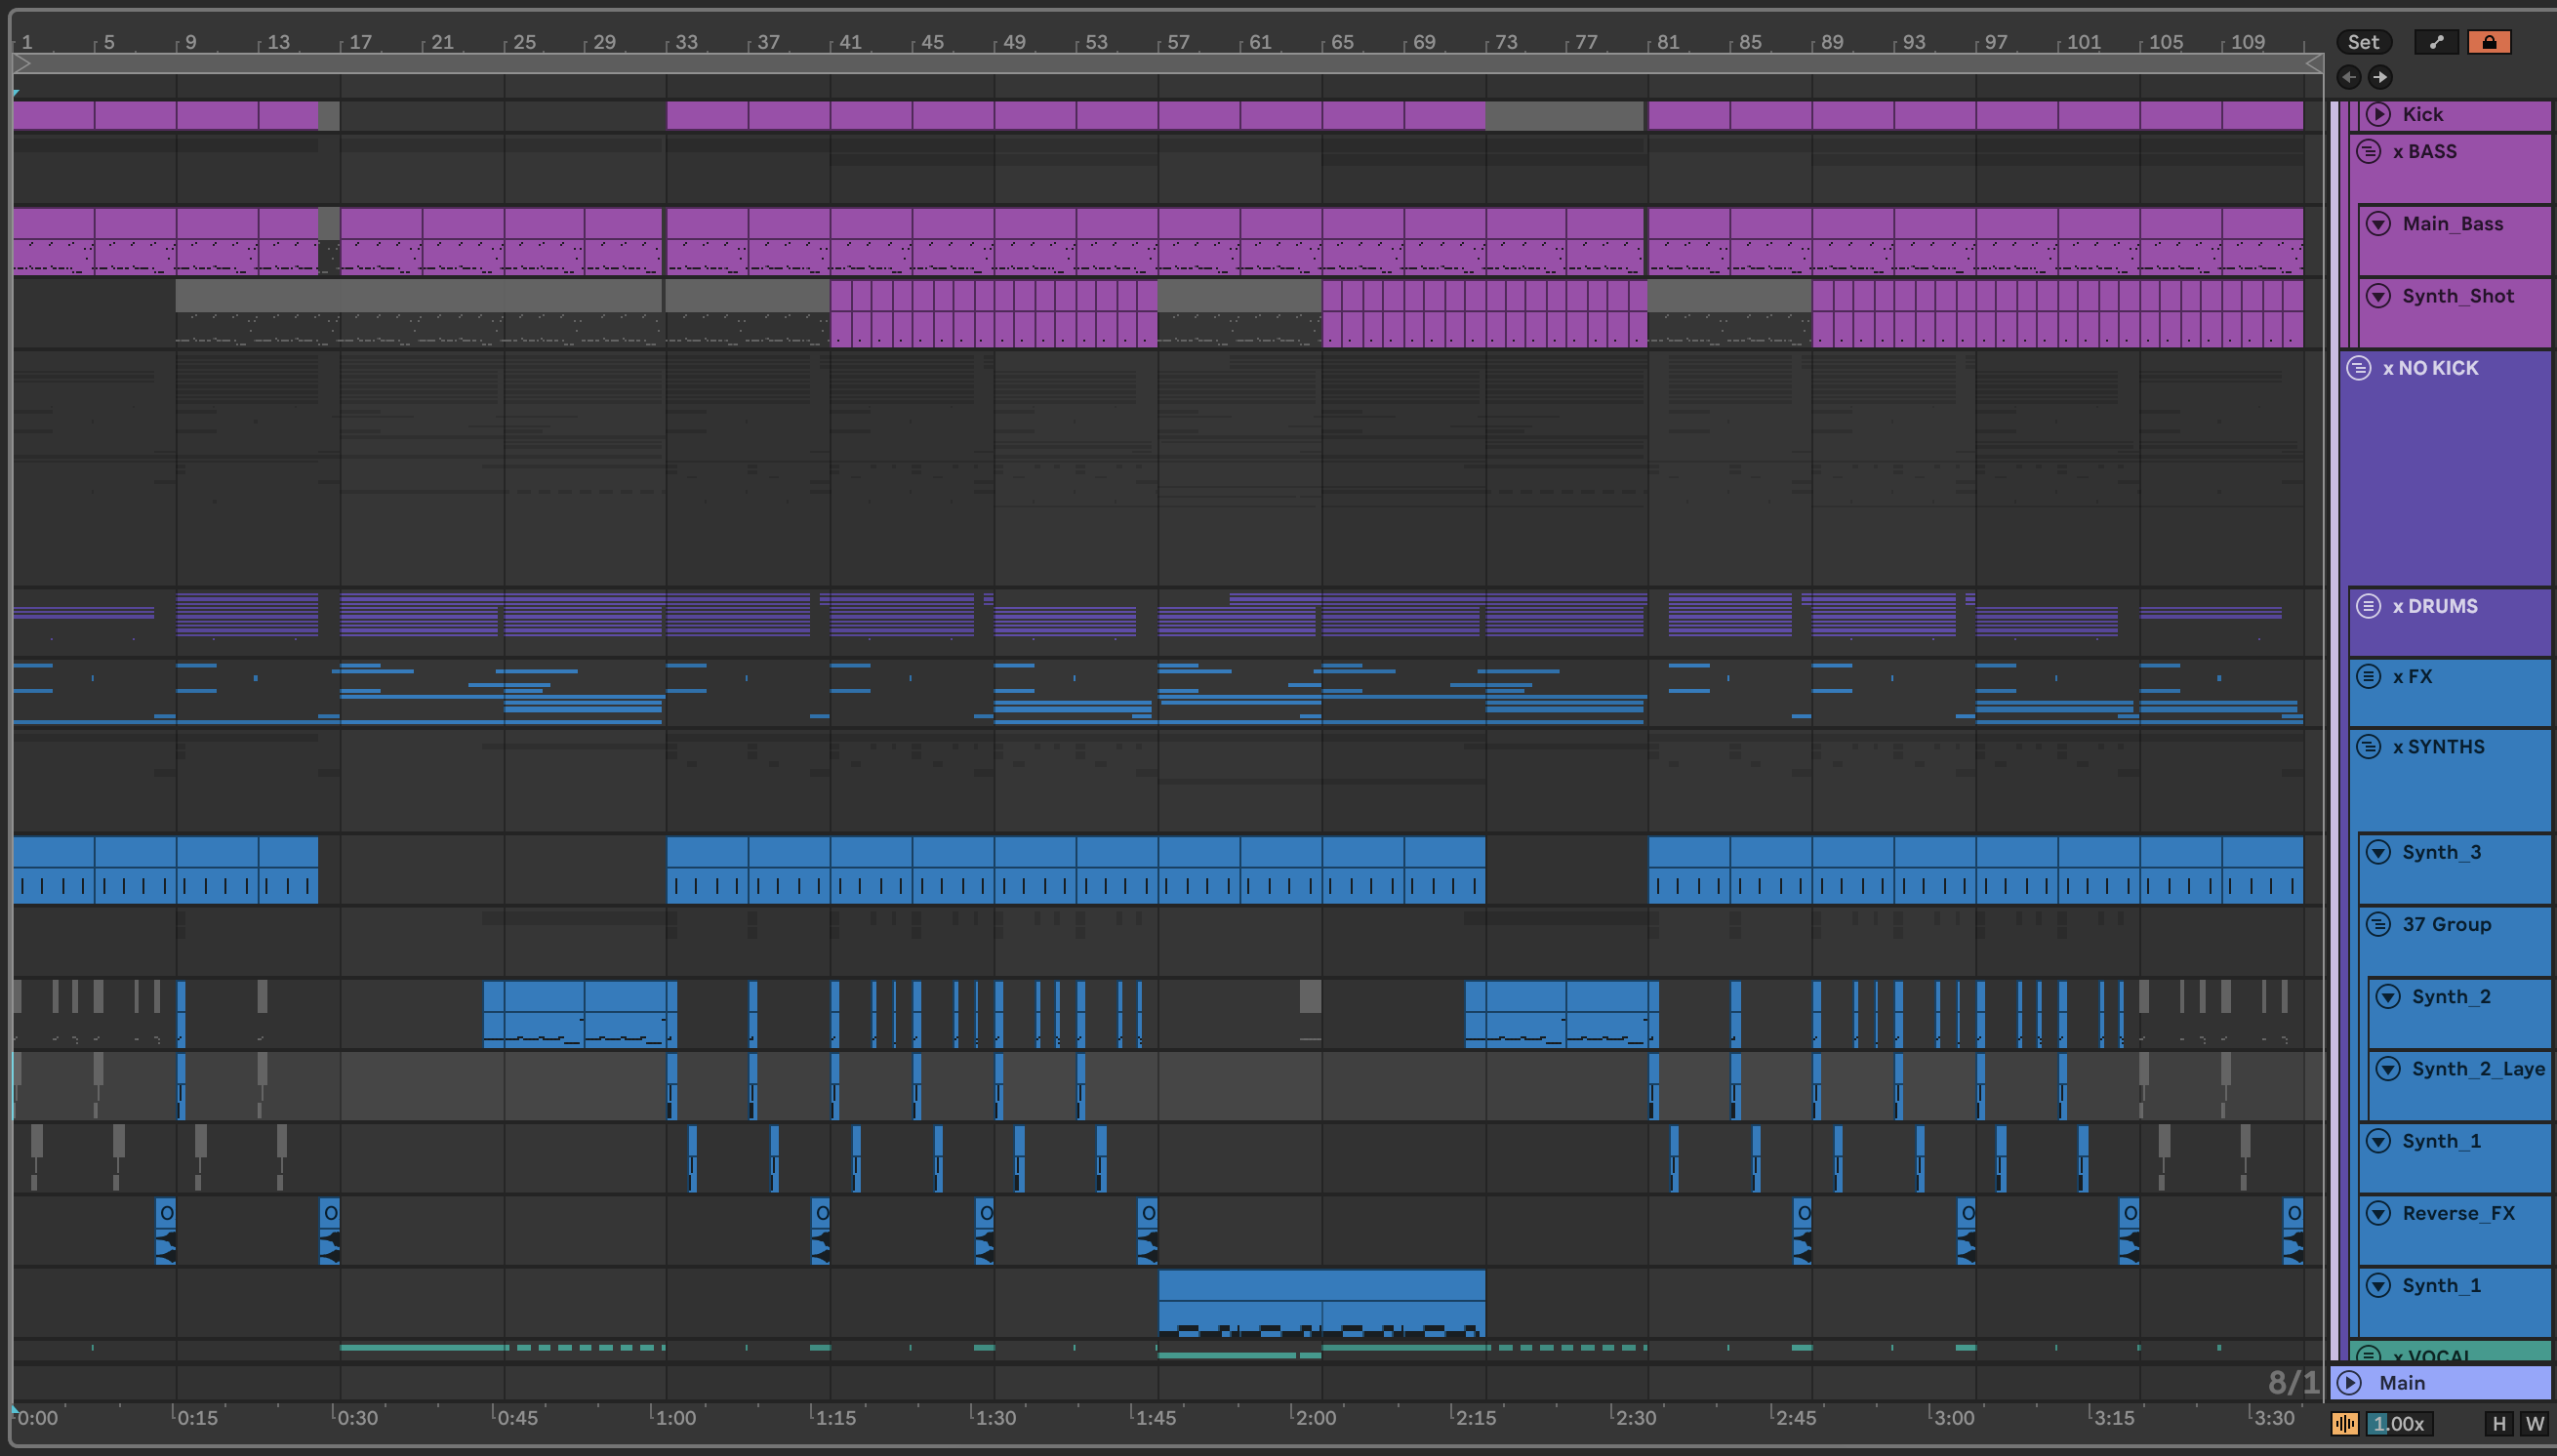Click the loop brace start marker
The height and width of the screenshot is (1456, 2557).
(x=23, y=64)
